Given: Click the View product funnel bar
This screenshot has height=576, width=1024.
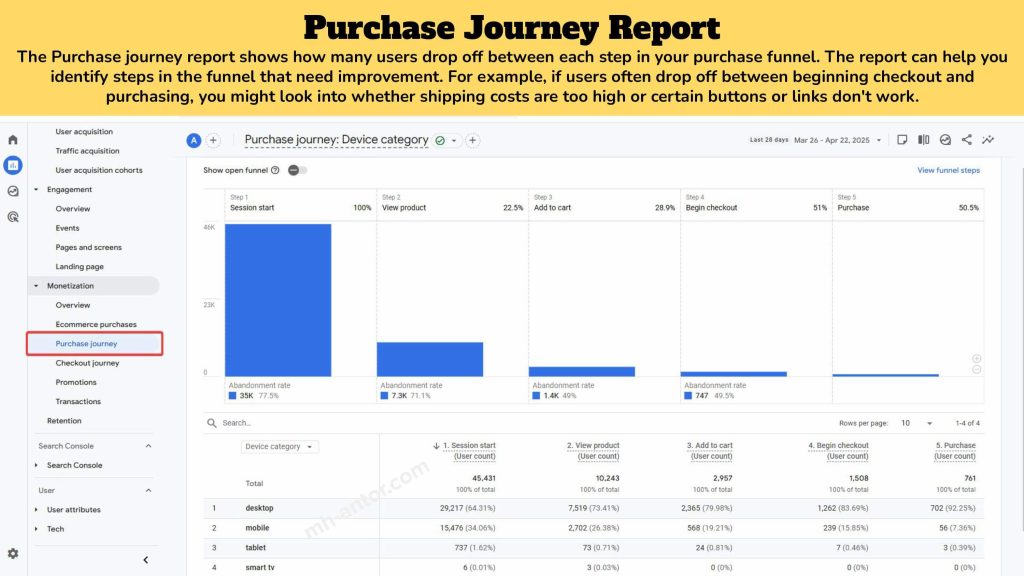Looking at the screenshot, I should point(430,359).
